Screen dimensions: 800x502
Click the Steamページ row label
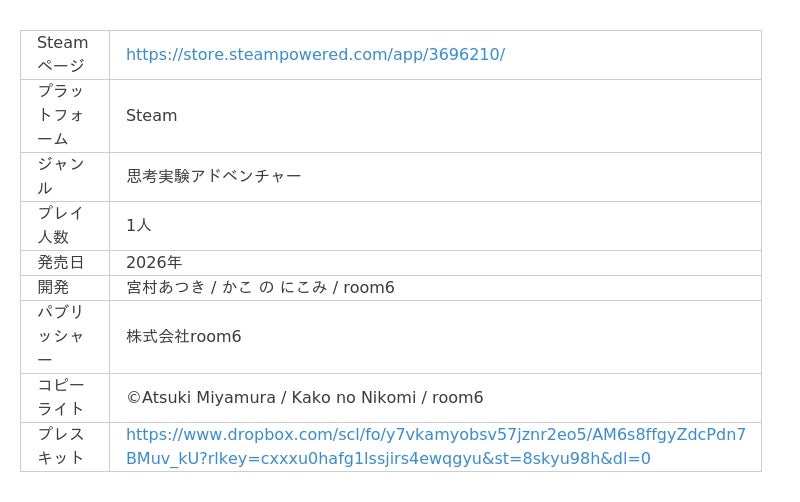coord(62,54)
